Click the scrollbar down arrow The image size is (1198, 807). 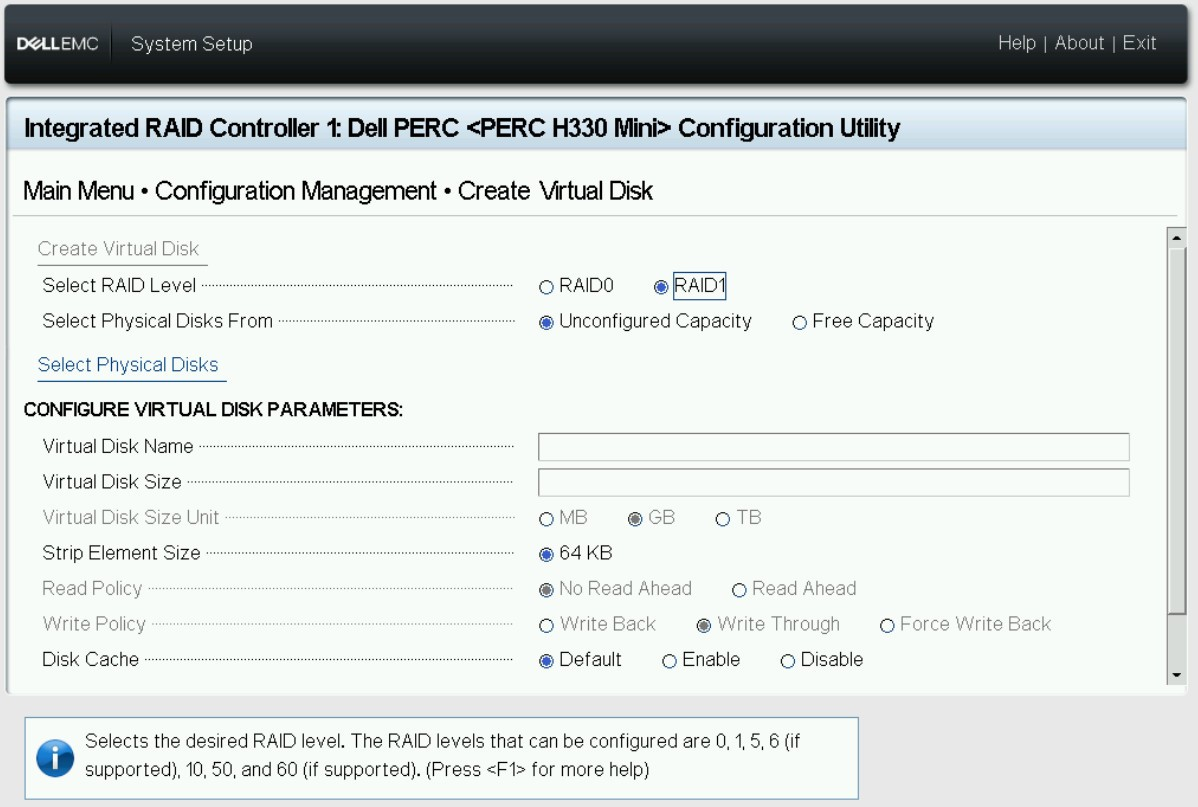point(1176,675)
